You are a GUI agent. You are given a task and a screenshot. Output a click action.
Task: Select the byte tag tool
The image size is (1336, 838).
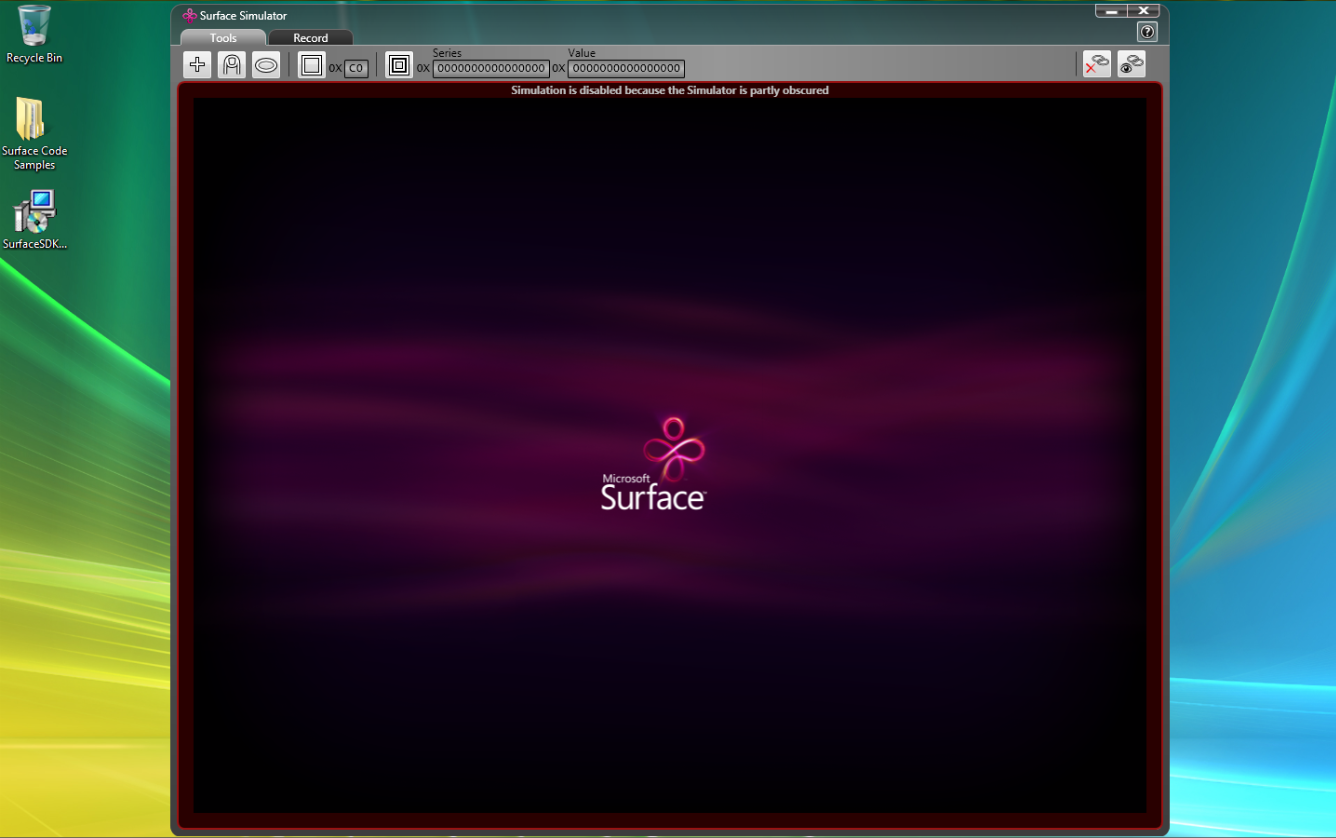coord(312,65)
